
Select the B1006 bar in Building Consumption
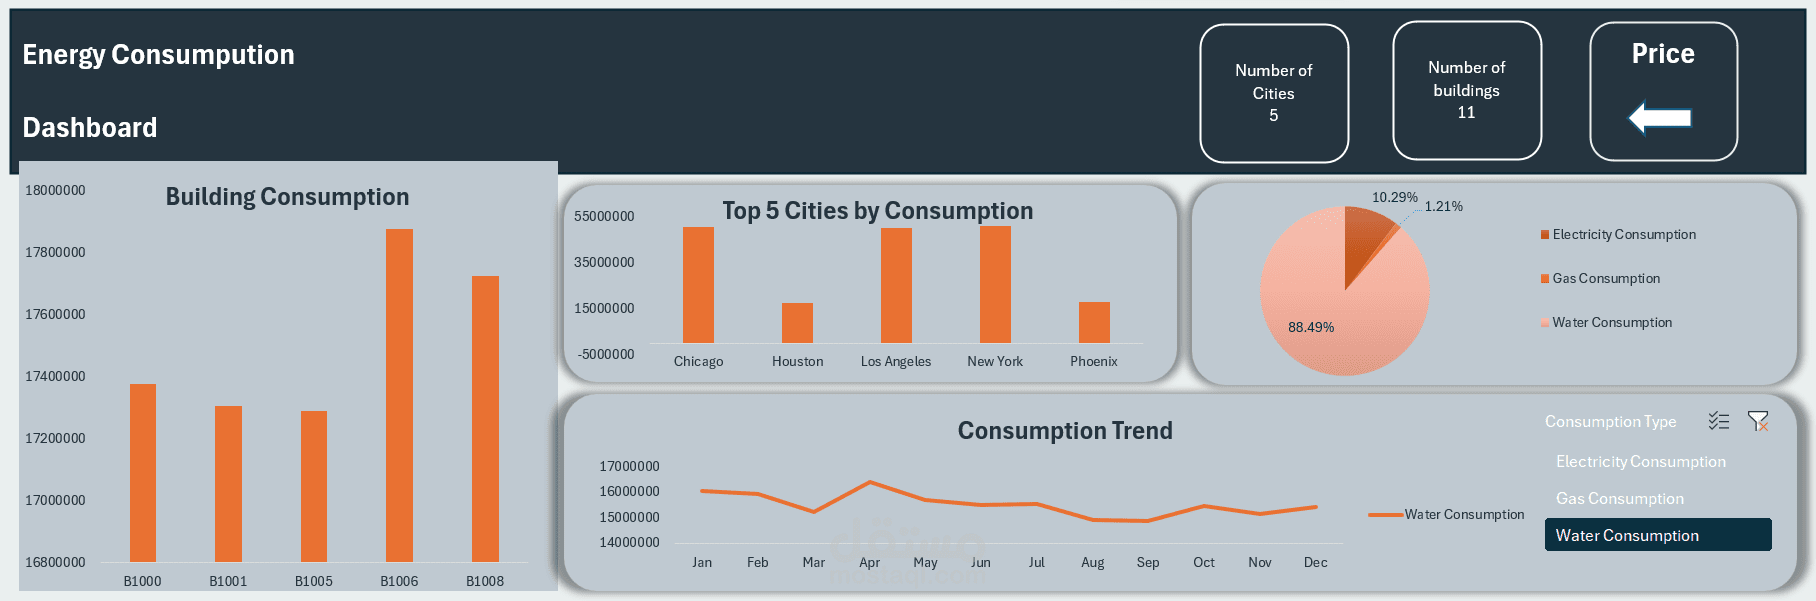(x=399, y=395)
